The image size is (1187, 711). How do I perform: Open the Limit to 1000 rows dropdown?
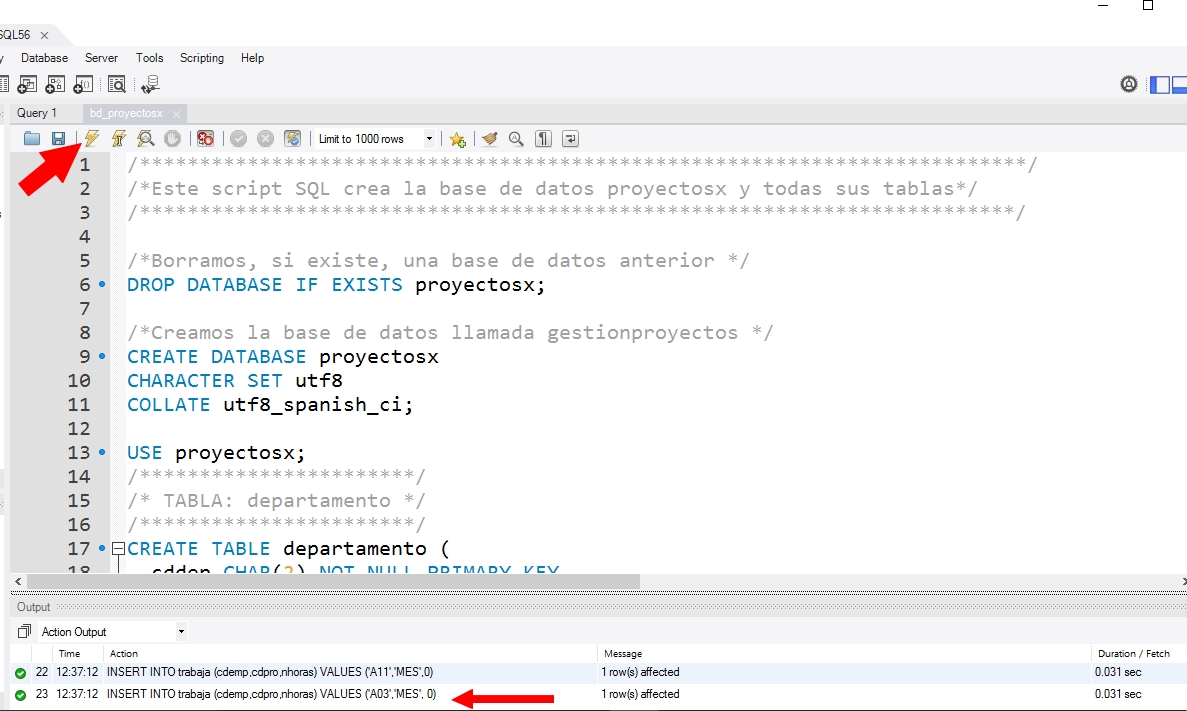(430, 139)
